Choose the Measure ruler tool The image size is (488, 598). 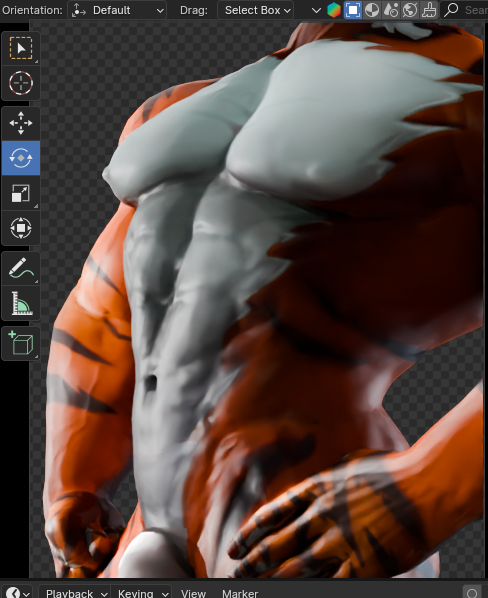pos(21,303)
